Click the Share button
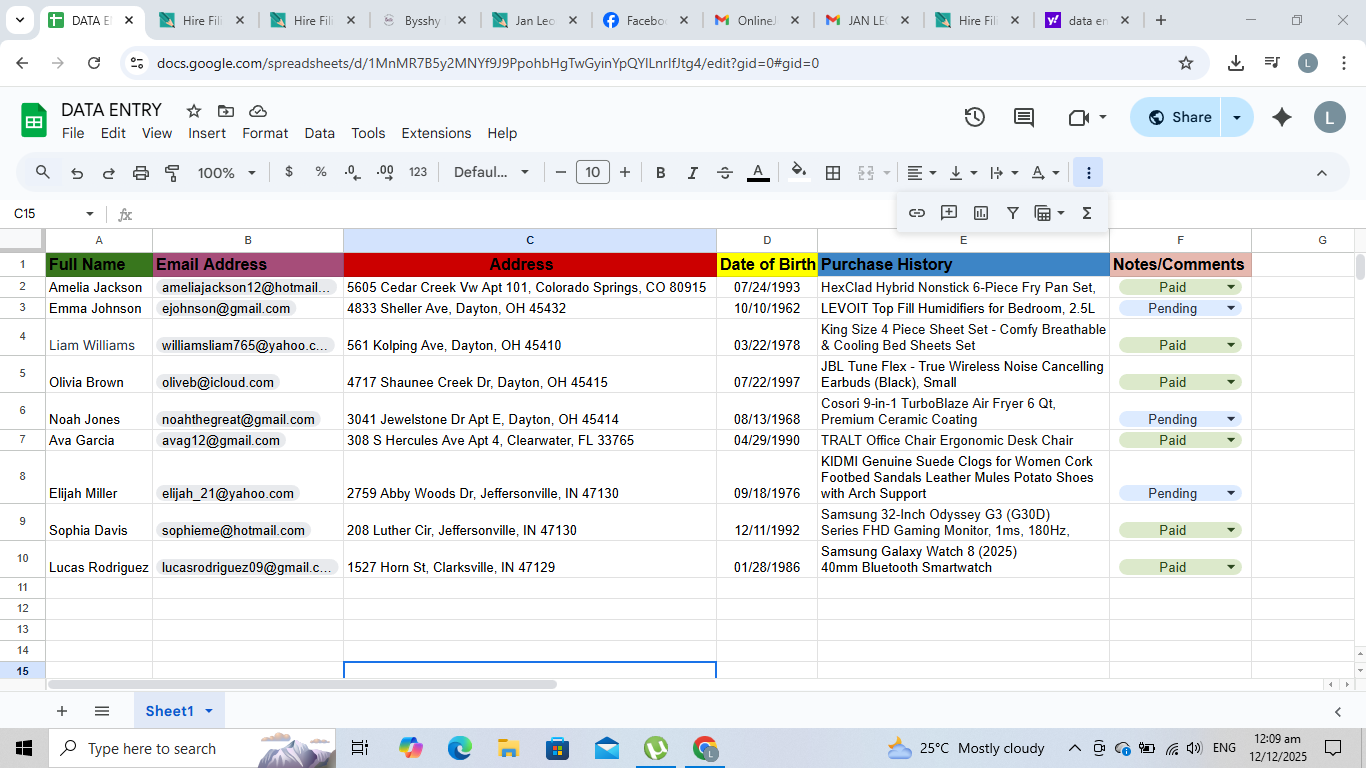The width and height of the screenshot is (1366, 768). (1178, 117)
